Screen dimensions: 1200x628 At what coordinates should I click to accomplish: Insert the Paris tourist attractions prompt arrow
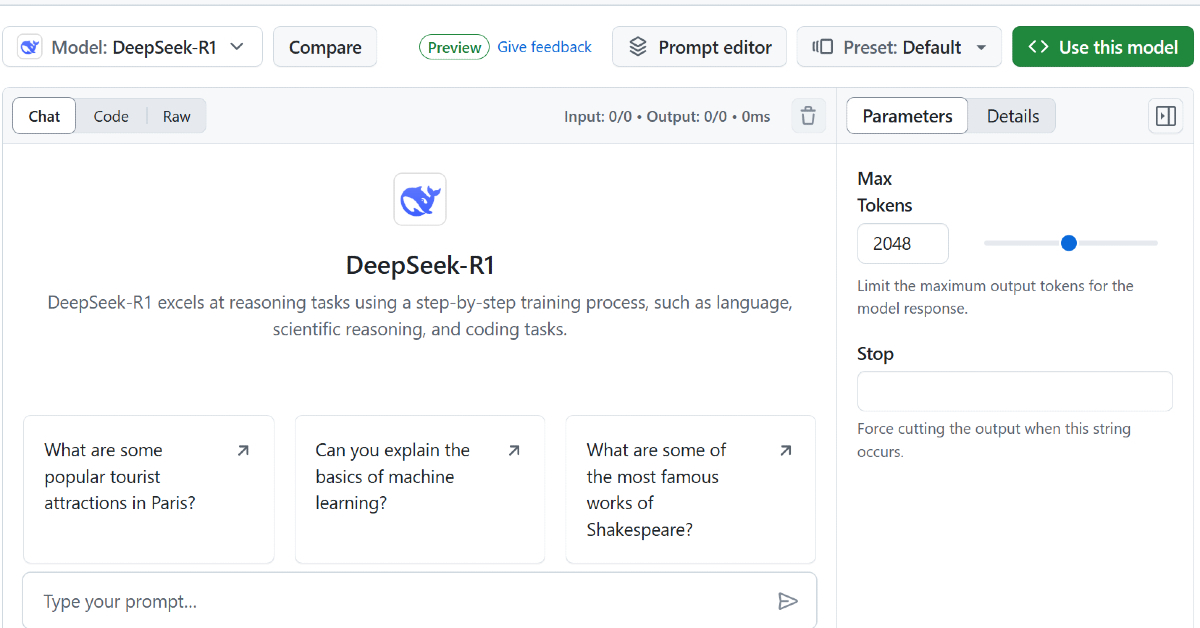242,450
